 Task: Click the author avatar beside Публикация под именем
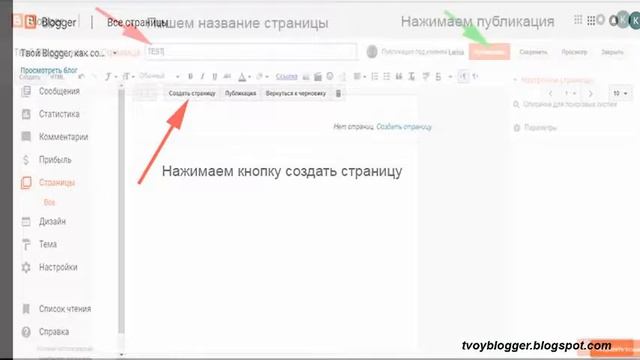pos(372,52)
